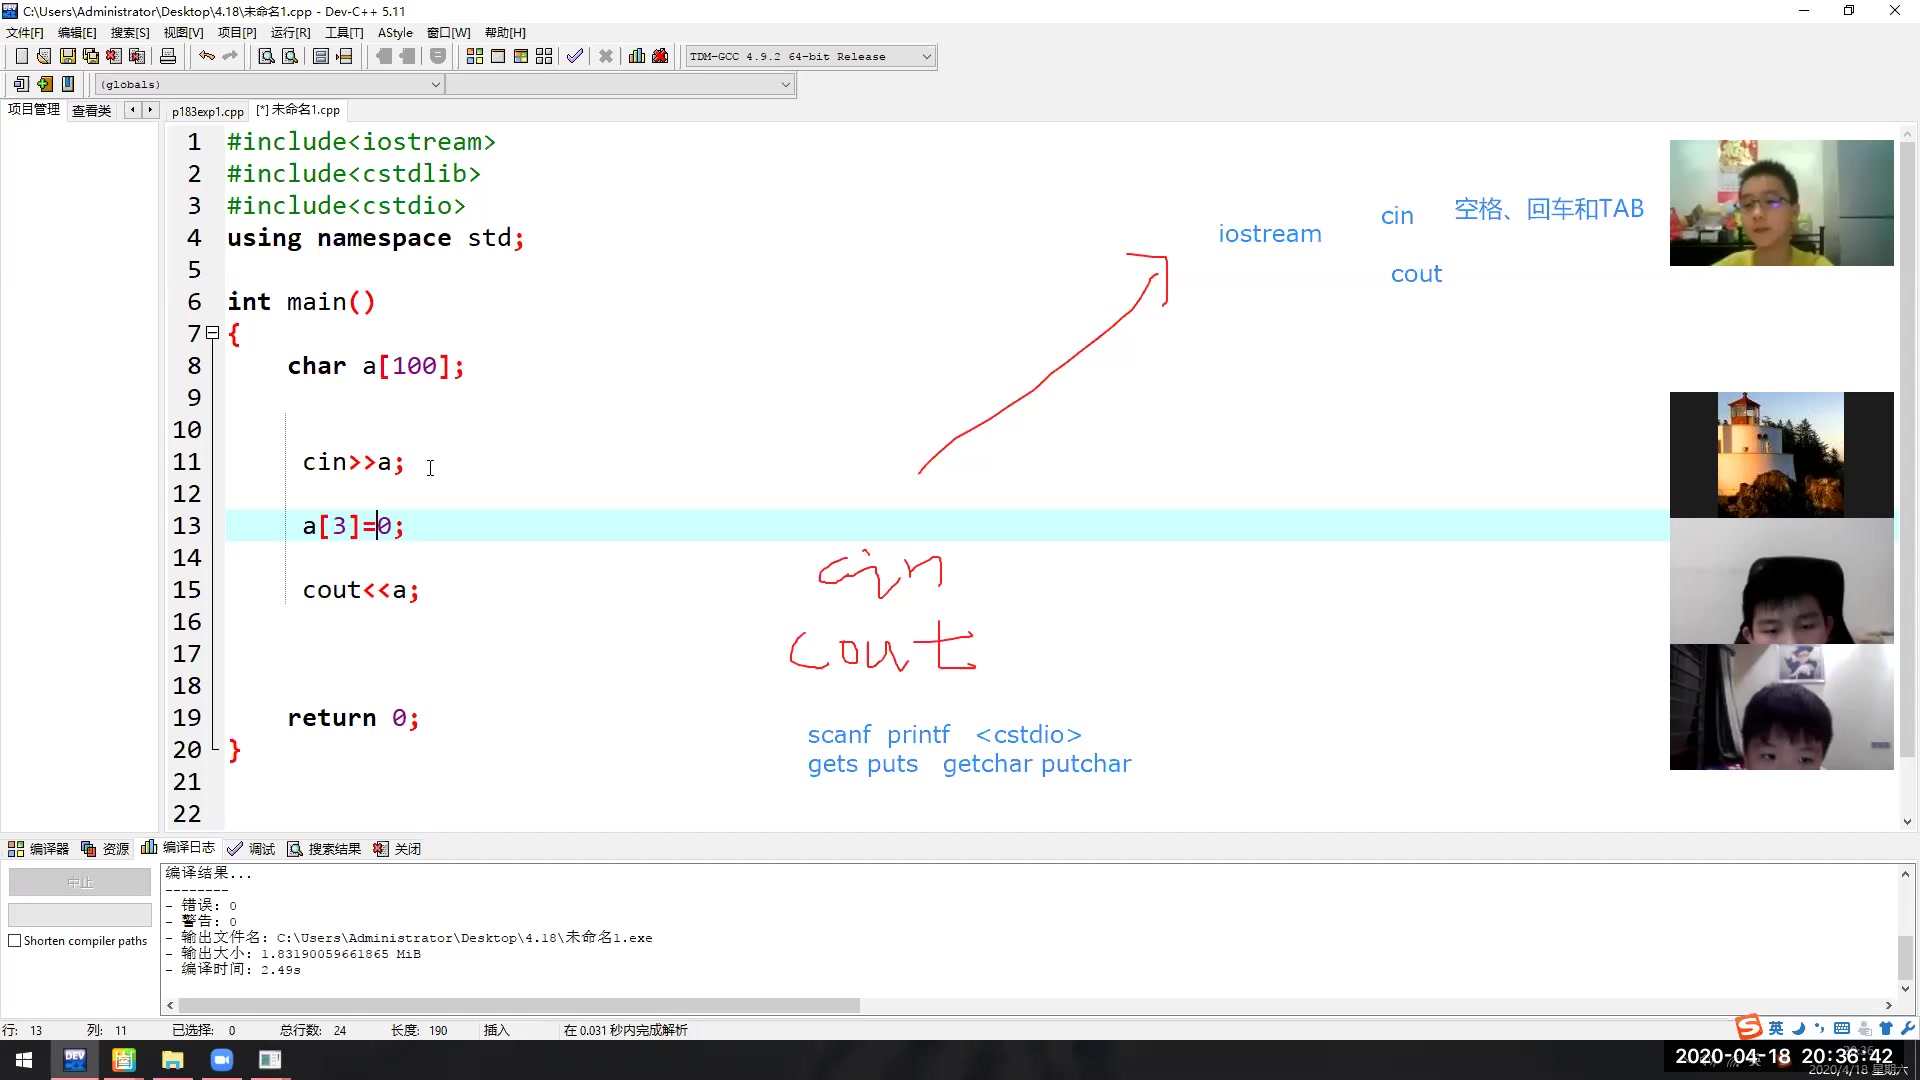
Task: Switch to the p183exp1.cpp tab
Action: (207, 111)
